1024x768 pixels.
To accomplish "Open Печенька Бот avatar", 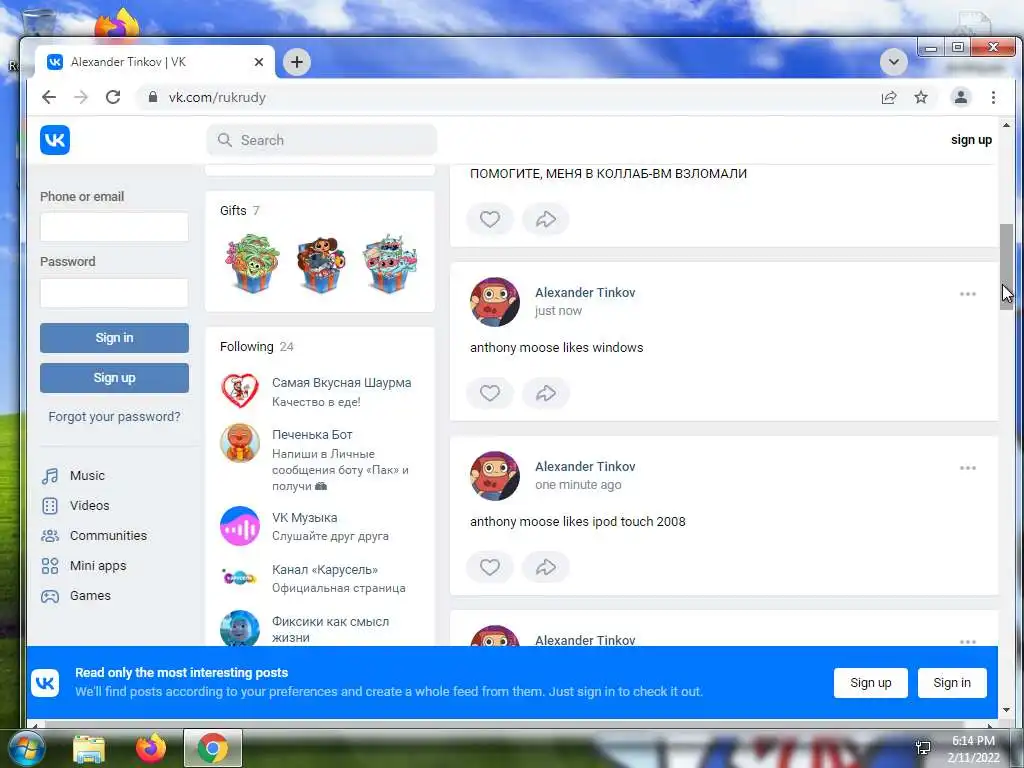I will point(240,443).
